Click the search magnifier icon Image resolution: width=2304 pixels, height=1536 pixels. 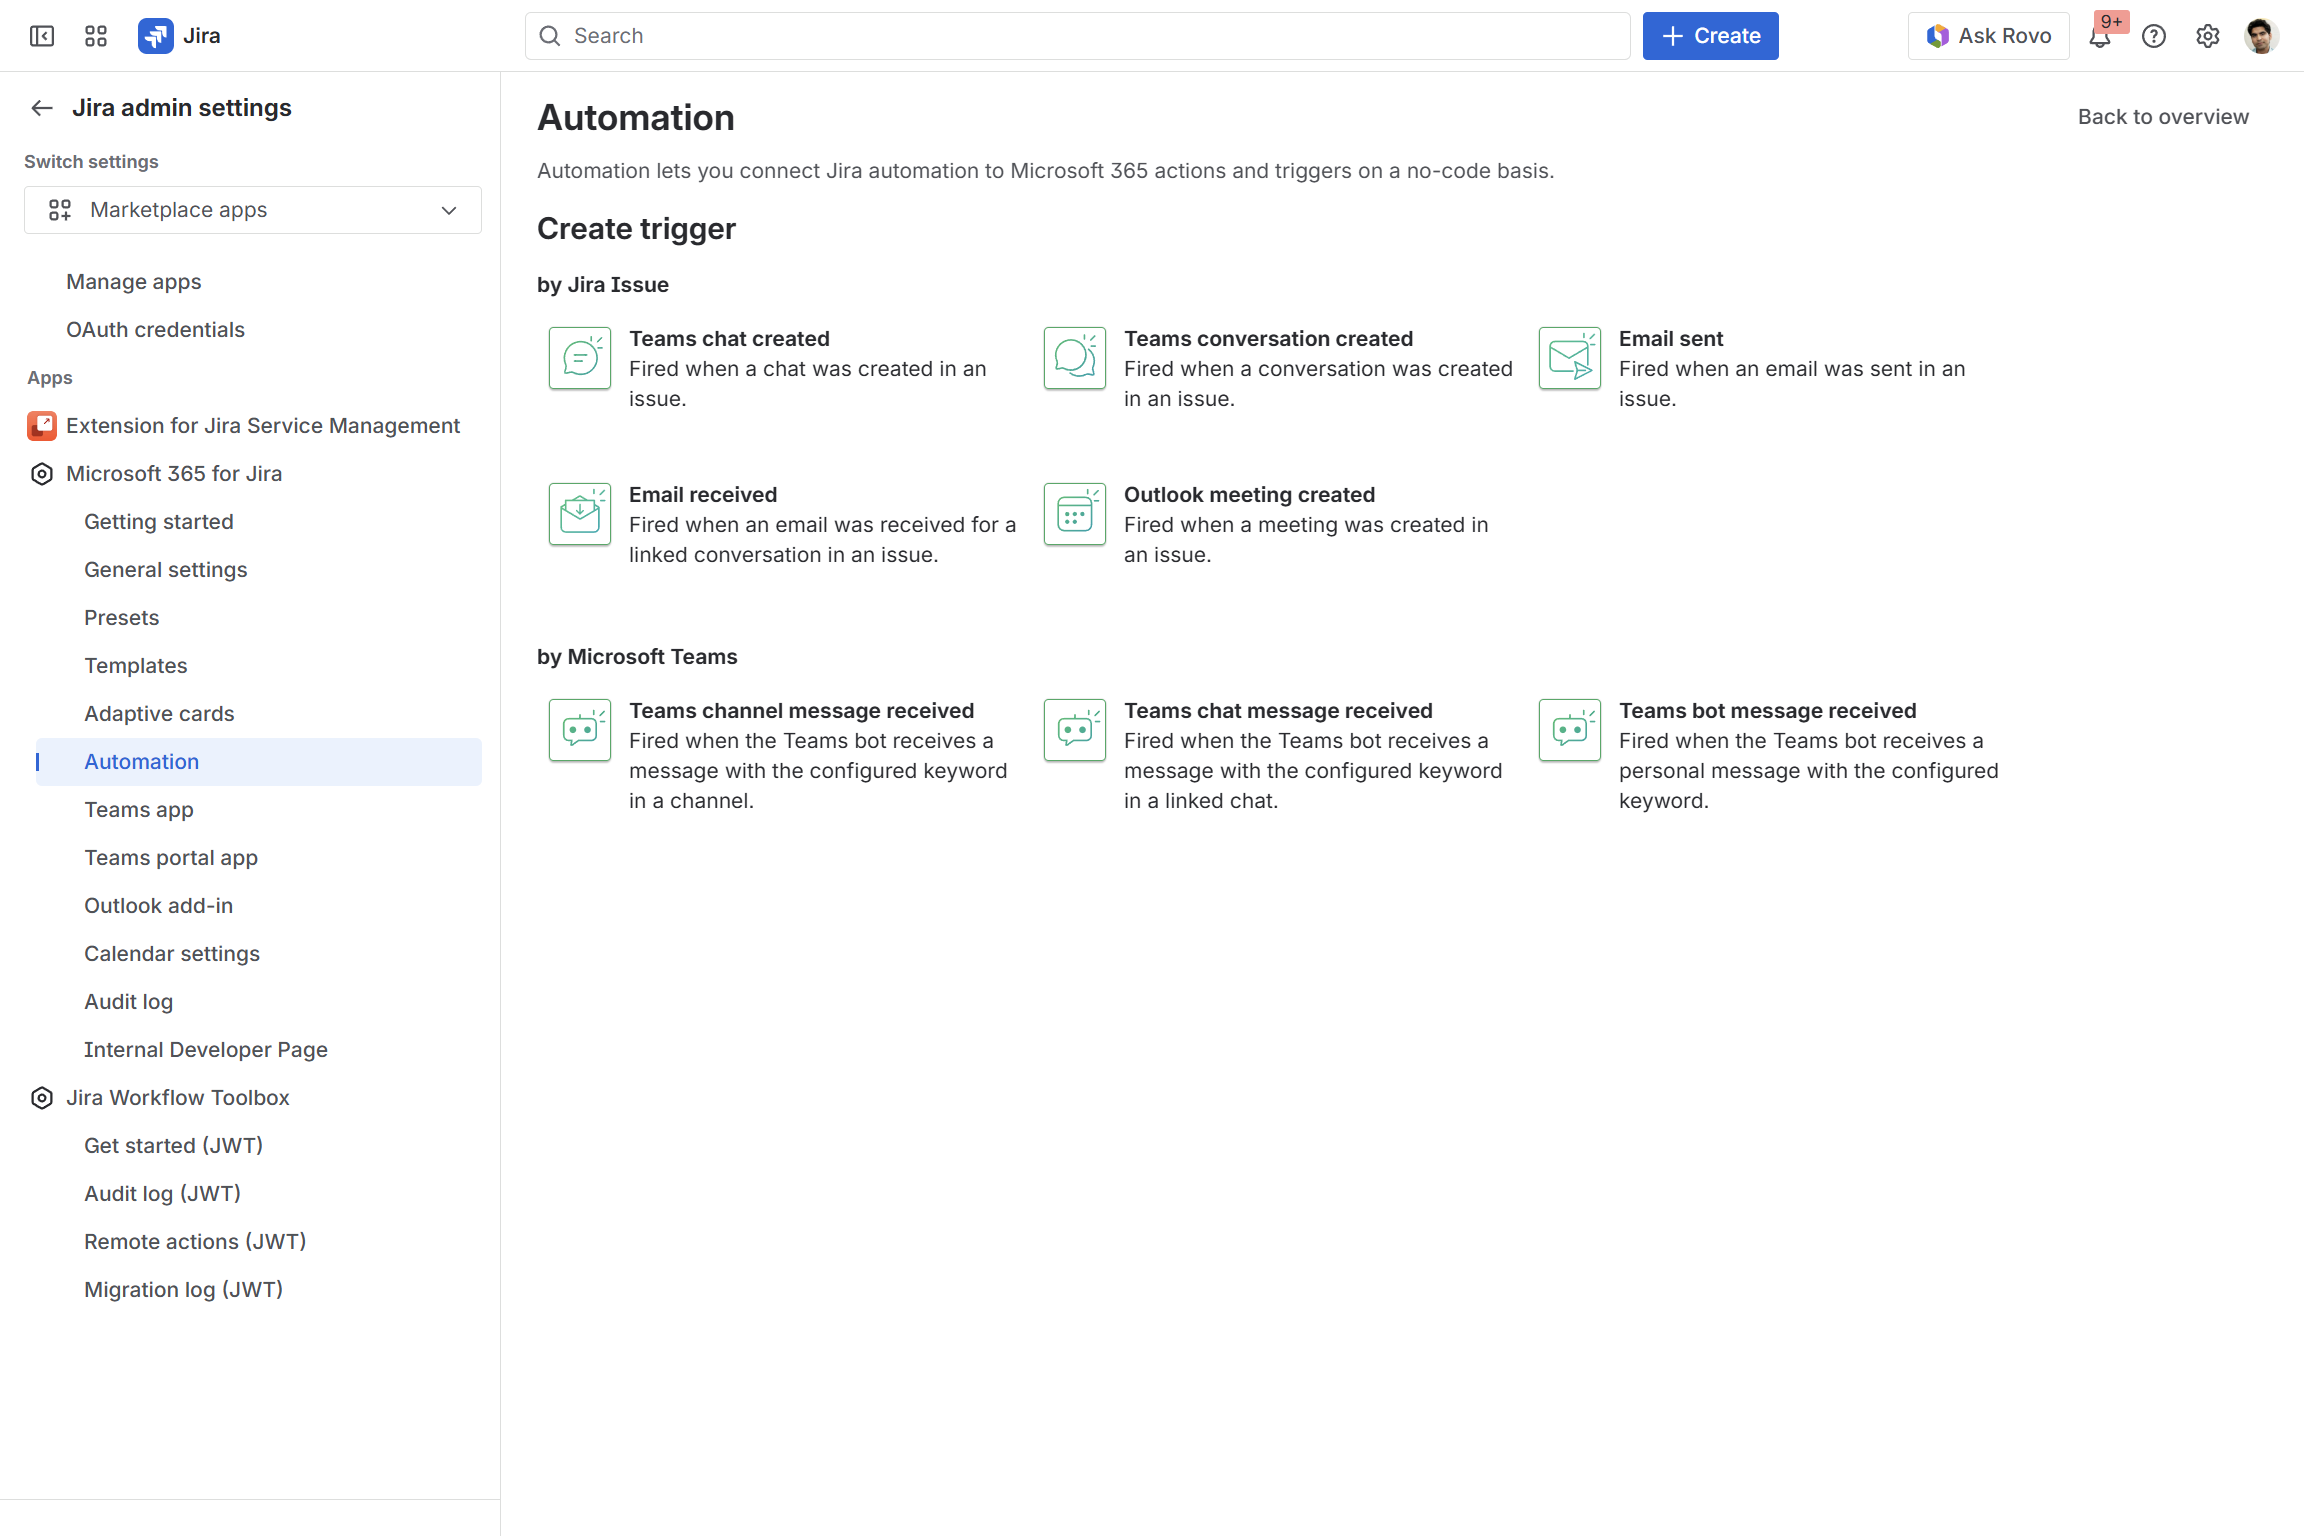550,36
